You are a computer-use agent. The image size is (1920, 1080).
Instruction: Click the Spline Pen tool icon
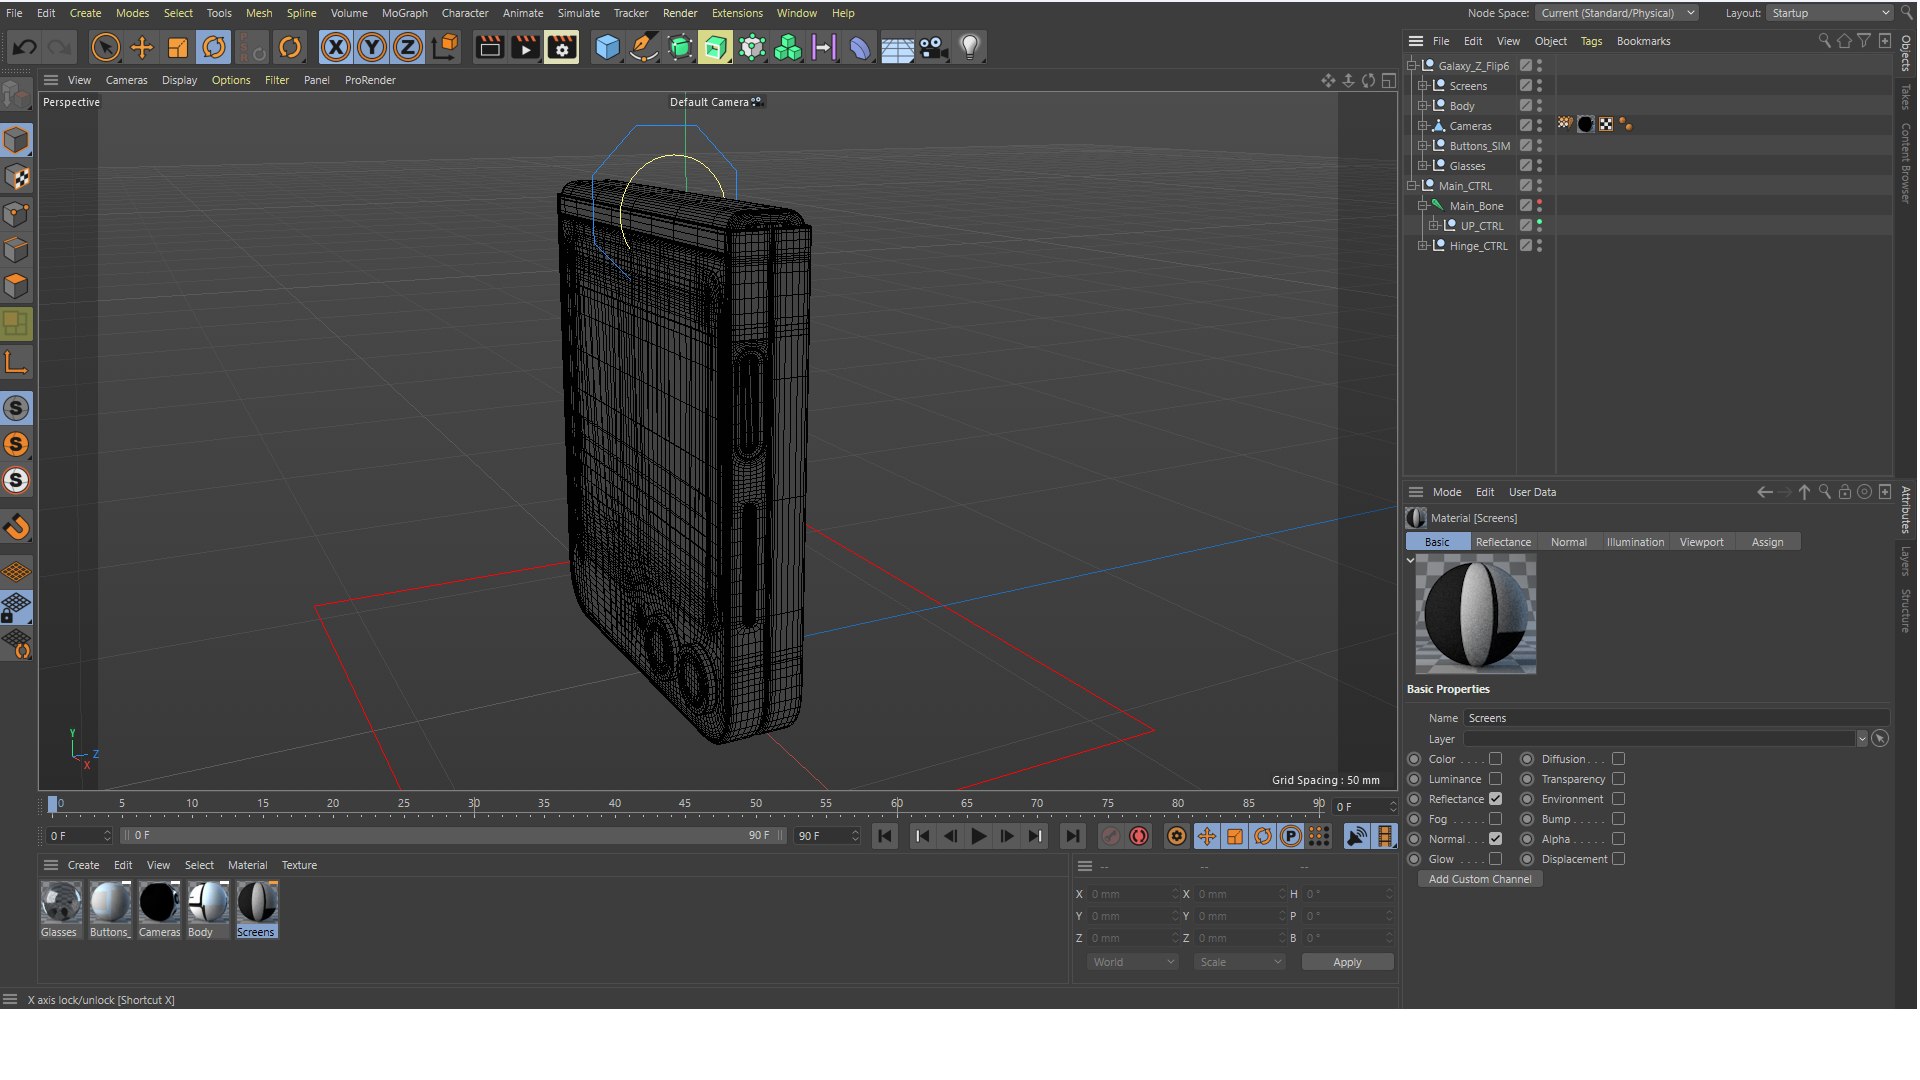[x=643, y=47]
